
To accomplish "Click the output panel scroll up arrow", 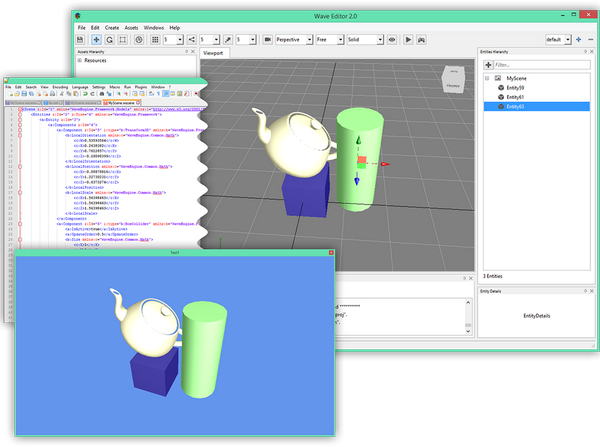I will pyautogui.click(x=468, y=302).
